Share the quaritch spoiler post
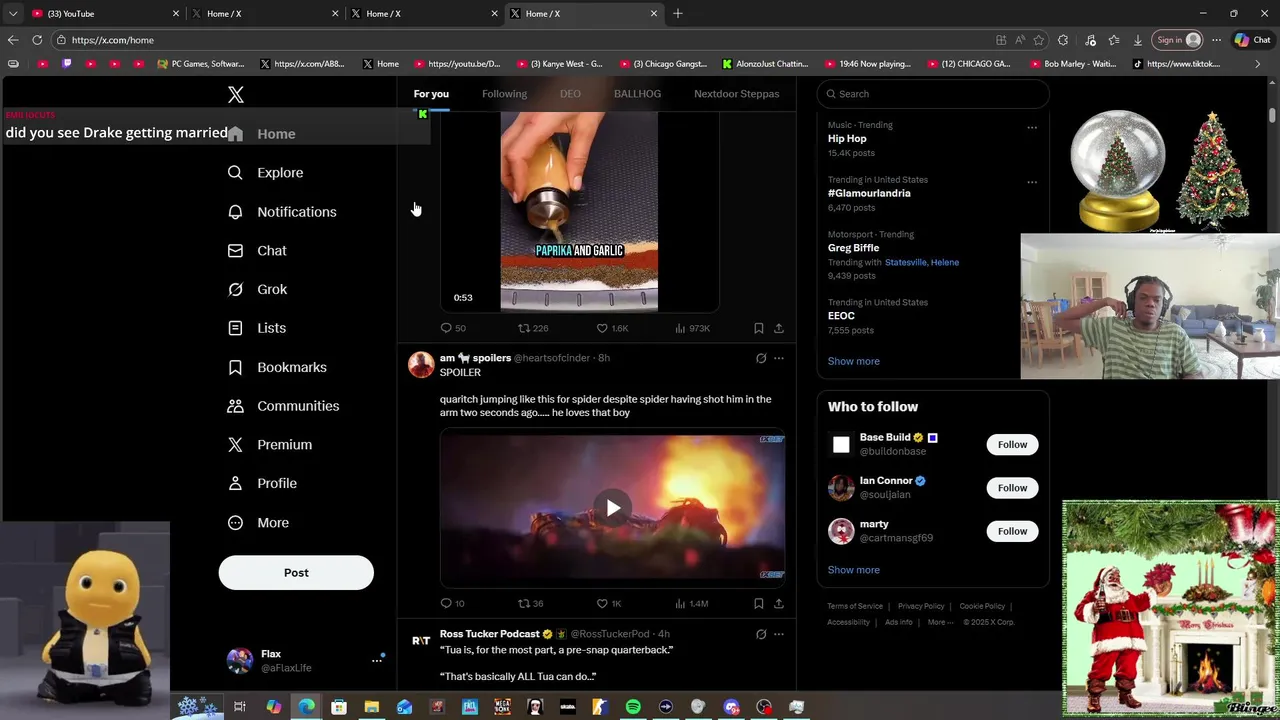This screenshot has width=1280, height=720. coord(779,603)
